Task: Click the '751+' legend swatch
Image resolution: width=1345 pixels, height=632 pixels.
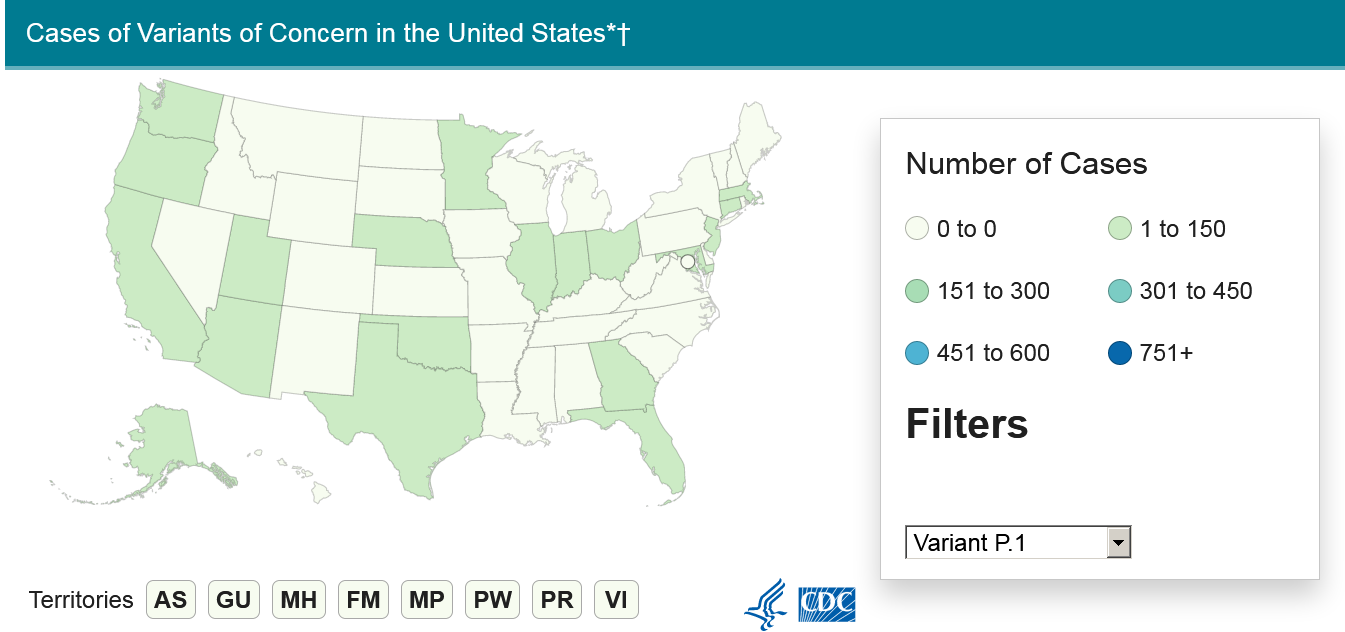Action: click(1120, 353)
